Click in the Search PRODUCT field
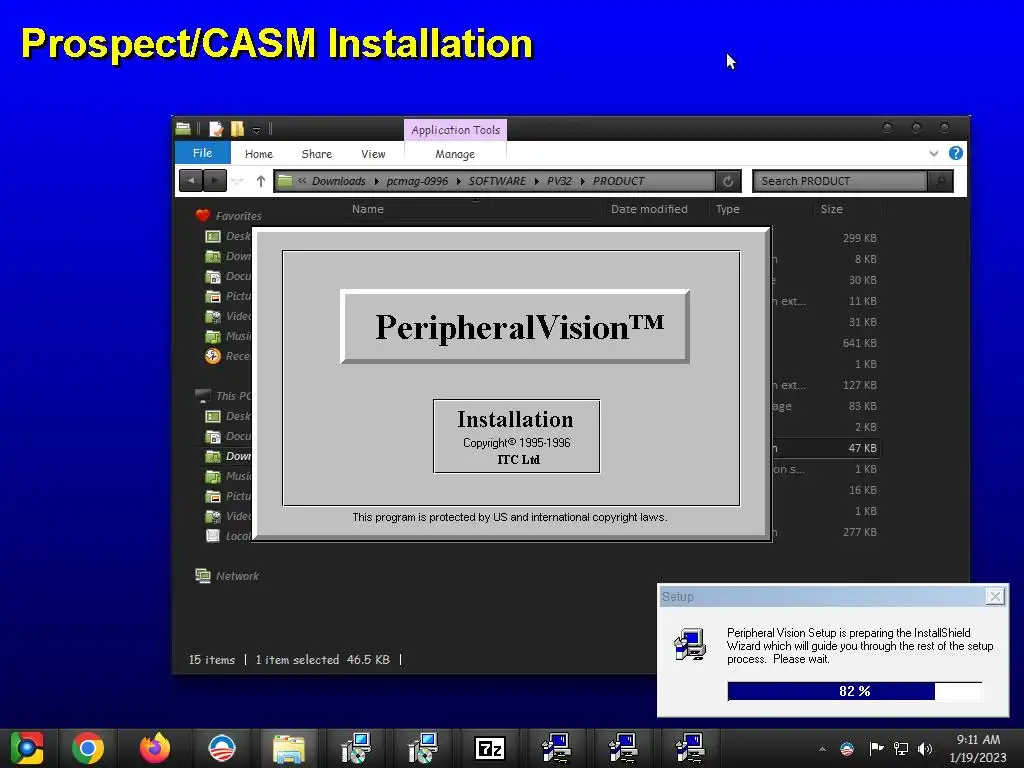 [840, 181]
